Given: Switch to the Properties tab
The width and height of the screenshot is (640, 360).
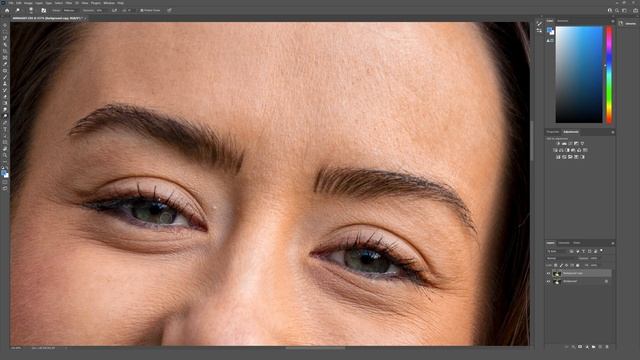Looking at the screenshot, I should click(x=553, y=132).
